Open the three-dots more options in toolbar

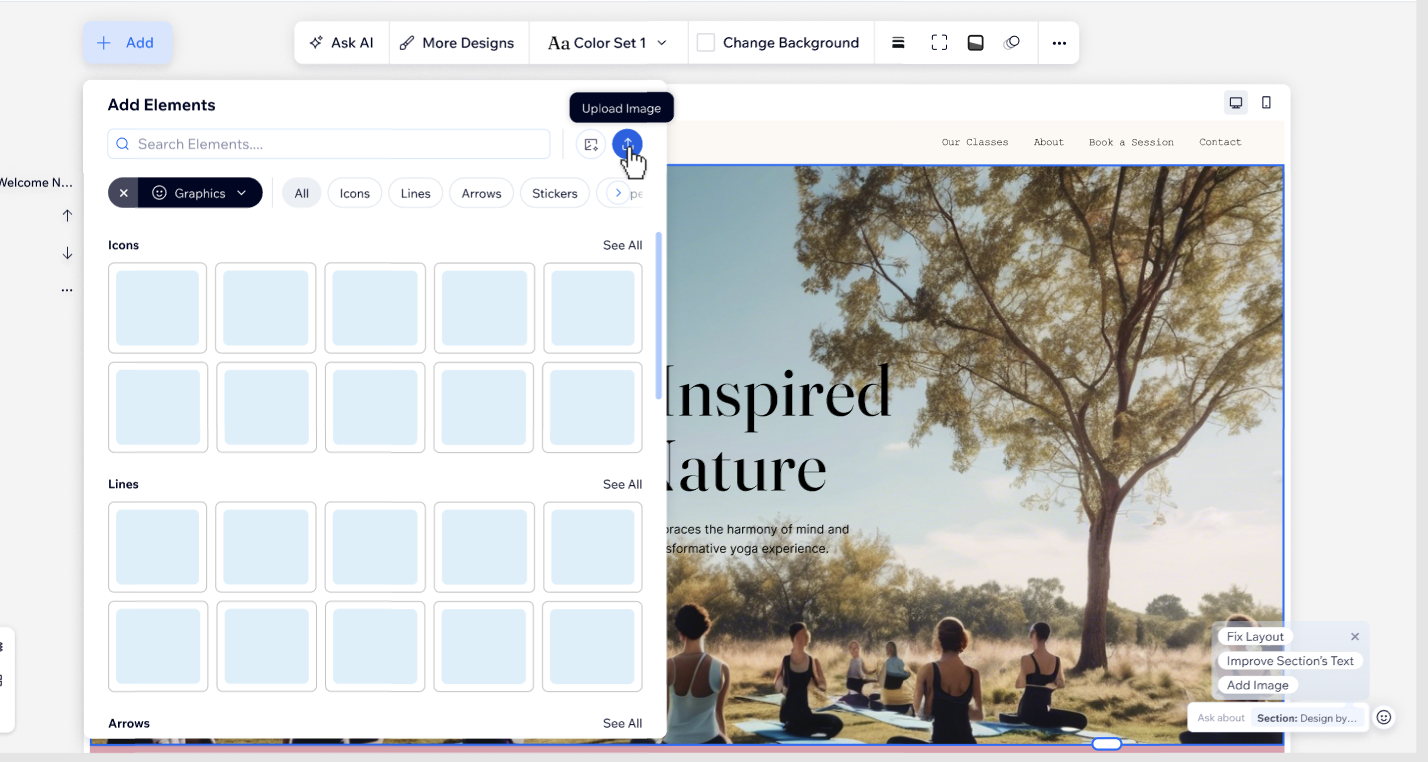pyautogui.click(x=1059, y=43)
